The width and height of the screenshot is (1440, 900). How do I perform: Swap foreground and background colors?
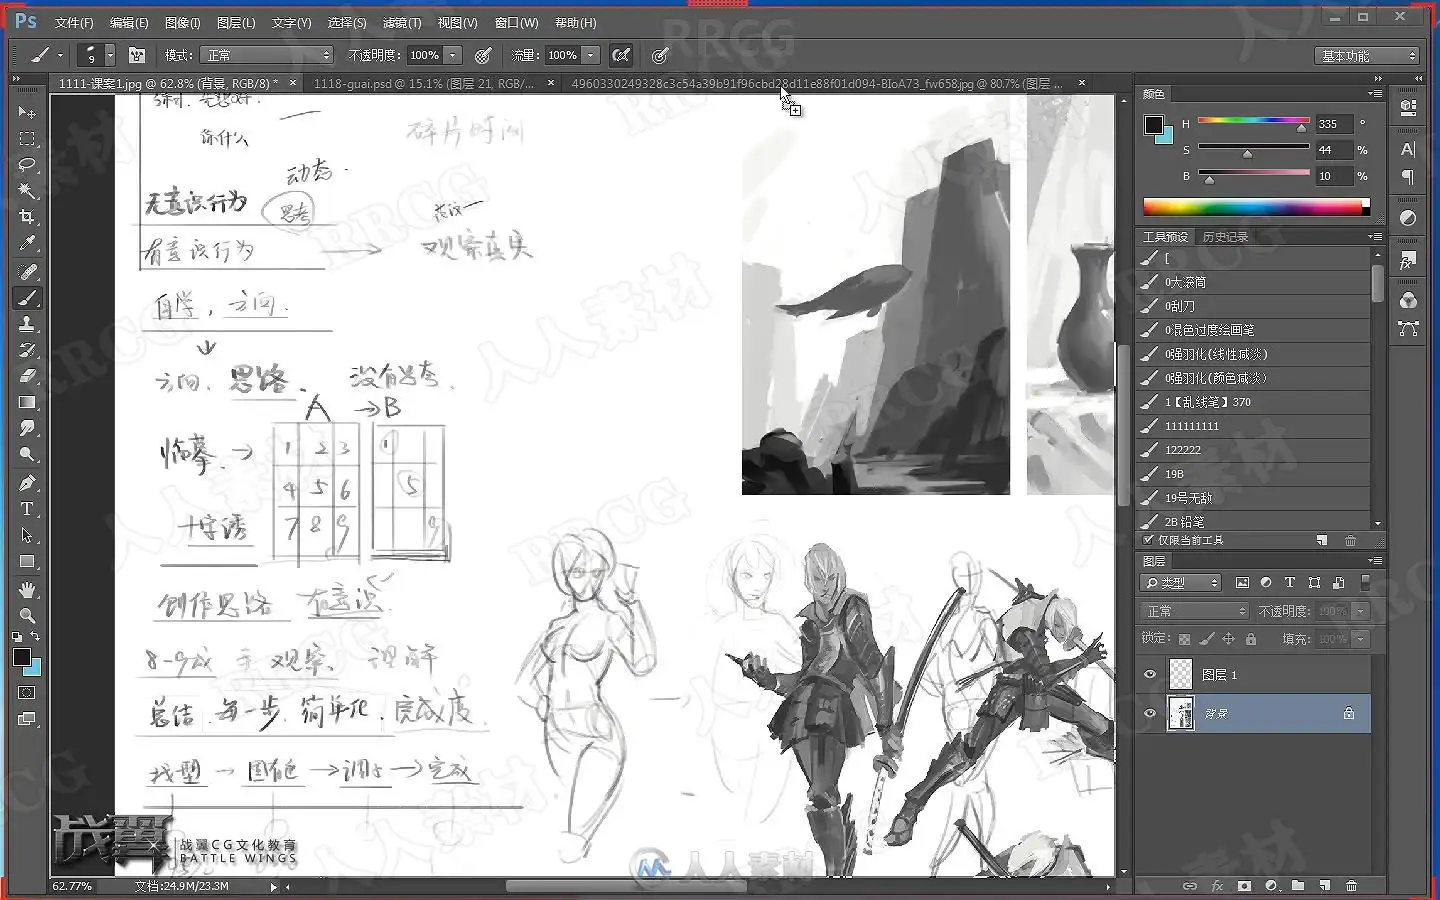coord(36,636)
